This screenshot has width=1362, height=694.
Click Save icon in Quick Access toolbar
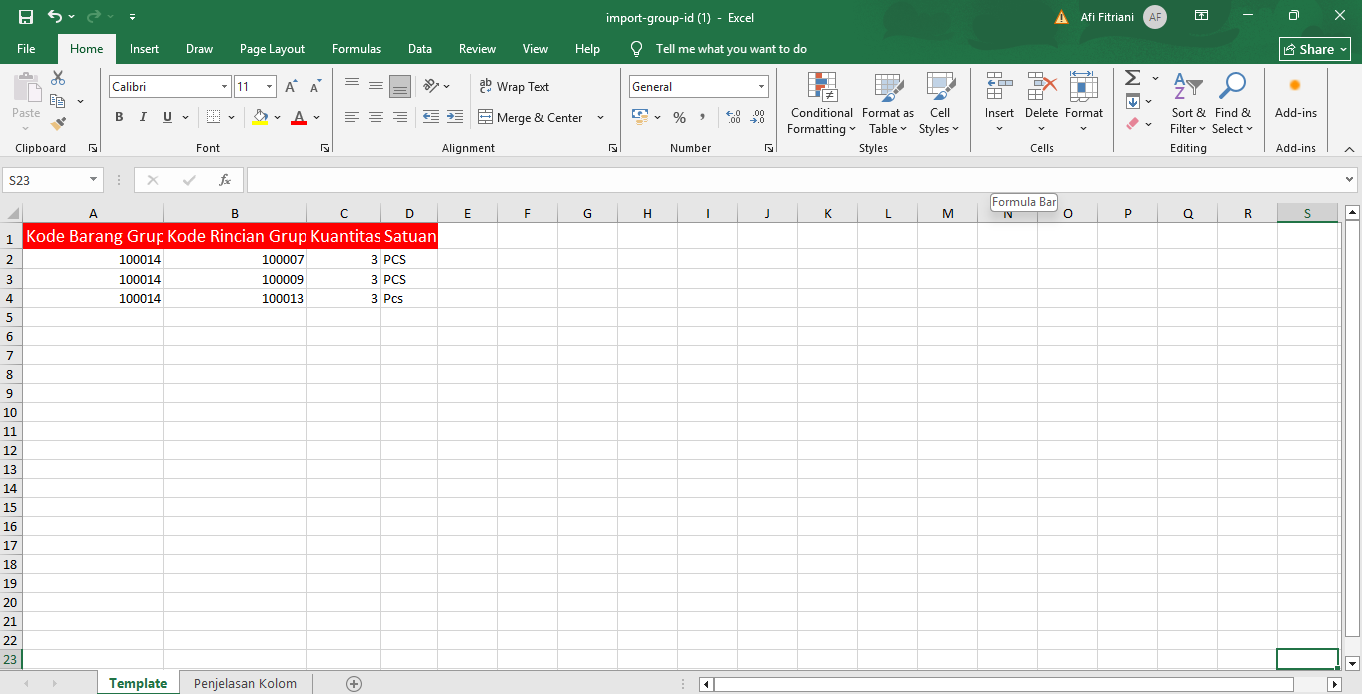click(26, 17)
